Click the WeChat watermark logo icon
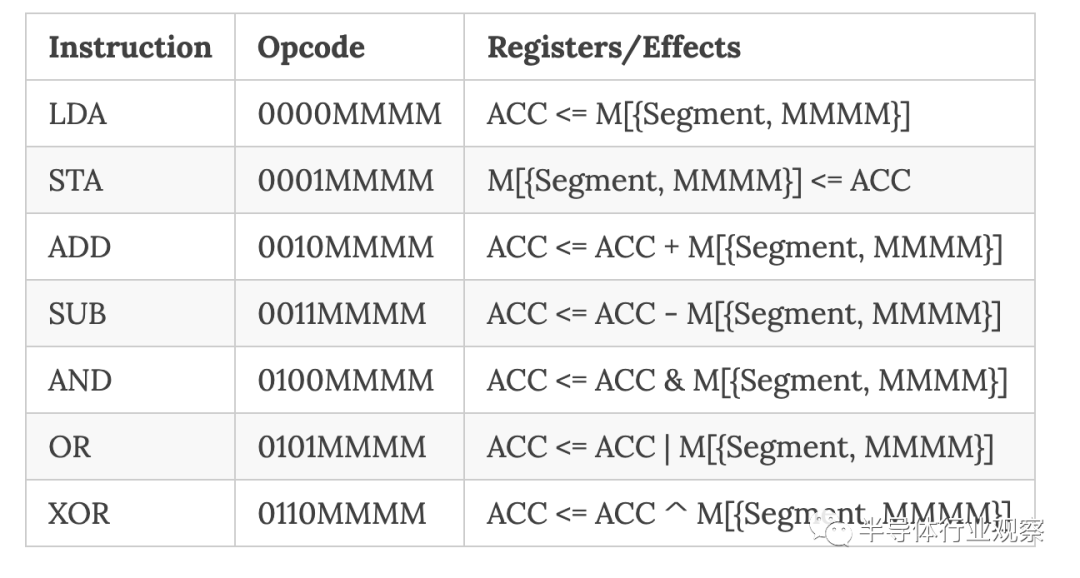The image size is (1080, 578). point(832,529)
